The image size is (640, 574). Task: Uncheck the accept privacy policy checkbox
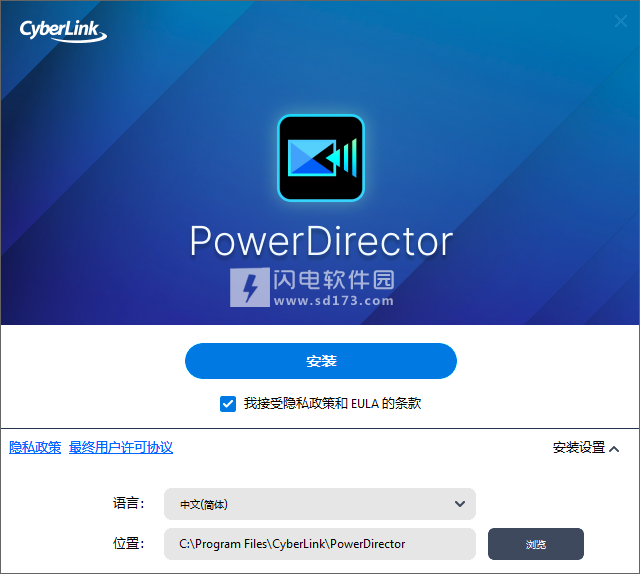pyautogui.click(x=228, y=404)
